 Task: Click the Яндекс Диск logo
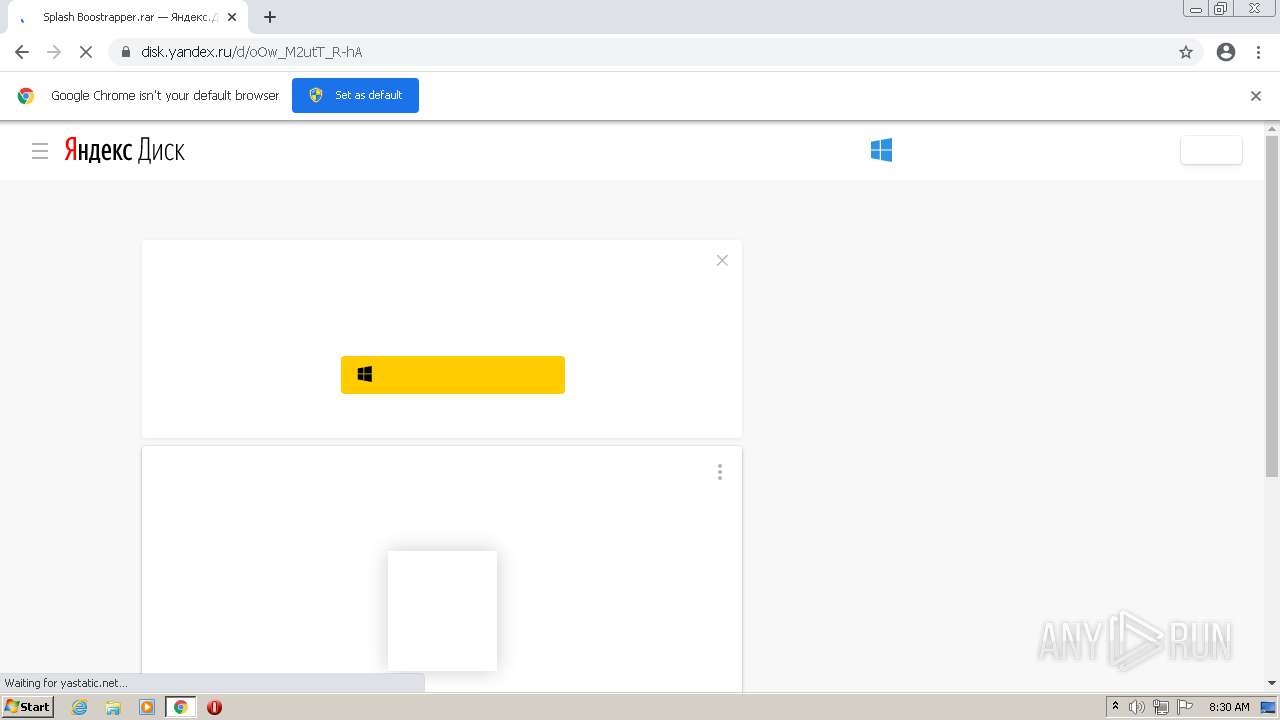125,150
